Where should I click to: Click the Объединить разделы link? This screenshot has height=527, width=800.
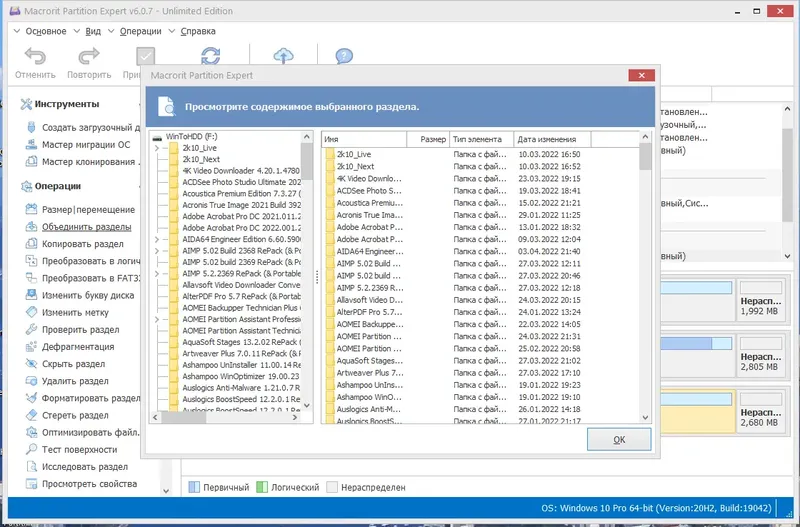point(86,227)
